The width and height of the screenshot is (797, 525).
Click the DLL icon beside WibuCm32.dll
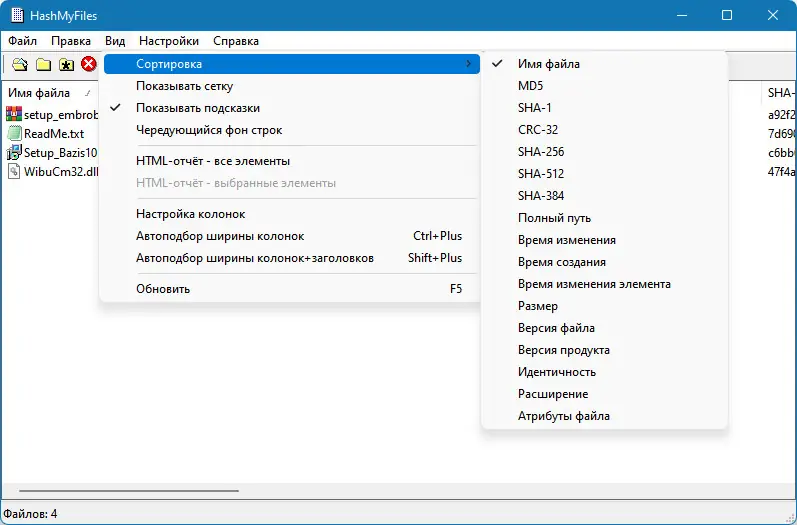click(14, 171)
